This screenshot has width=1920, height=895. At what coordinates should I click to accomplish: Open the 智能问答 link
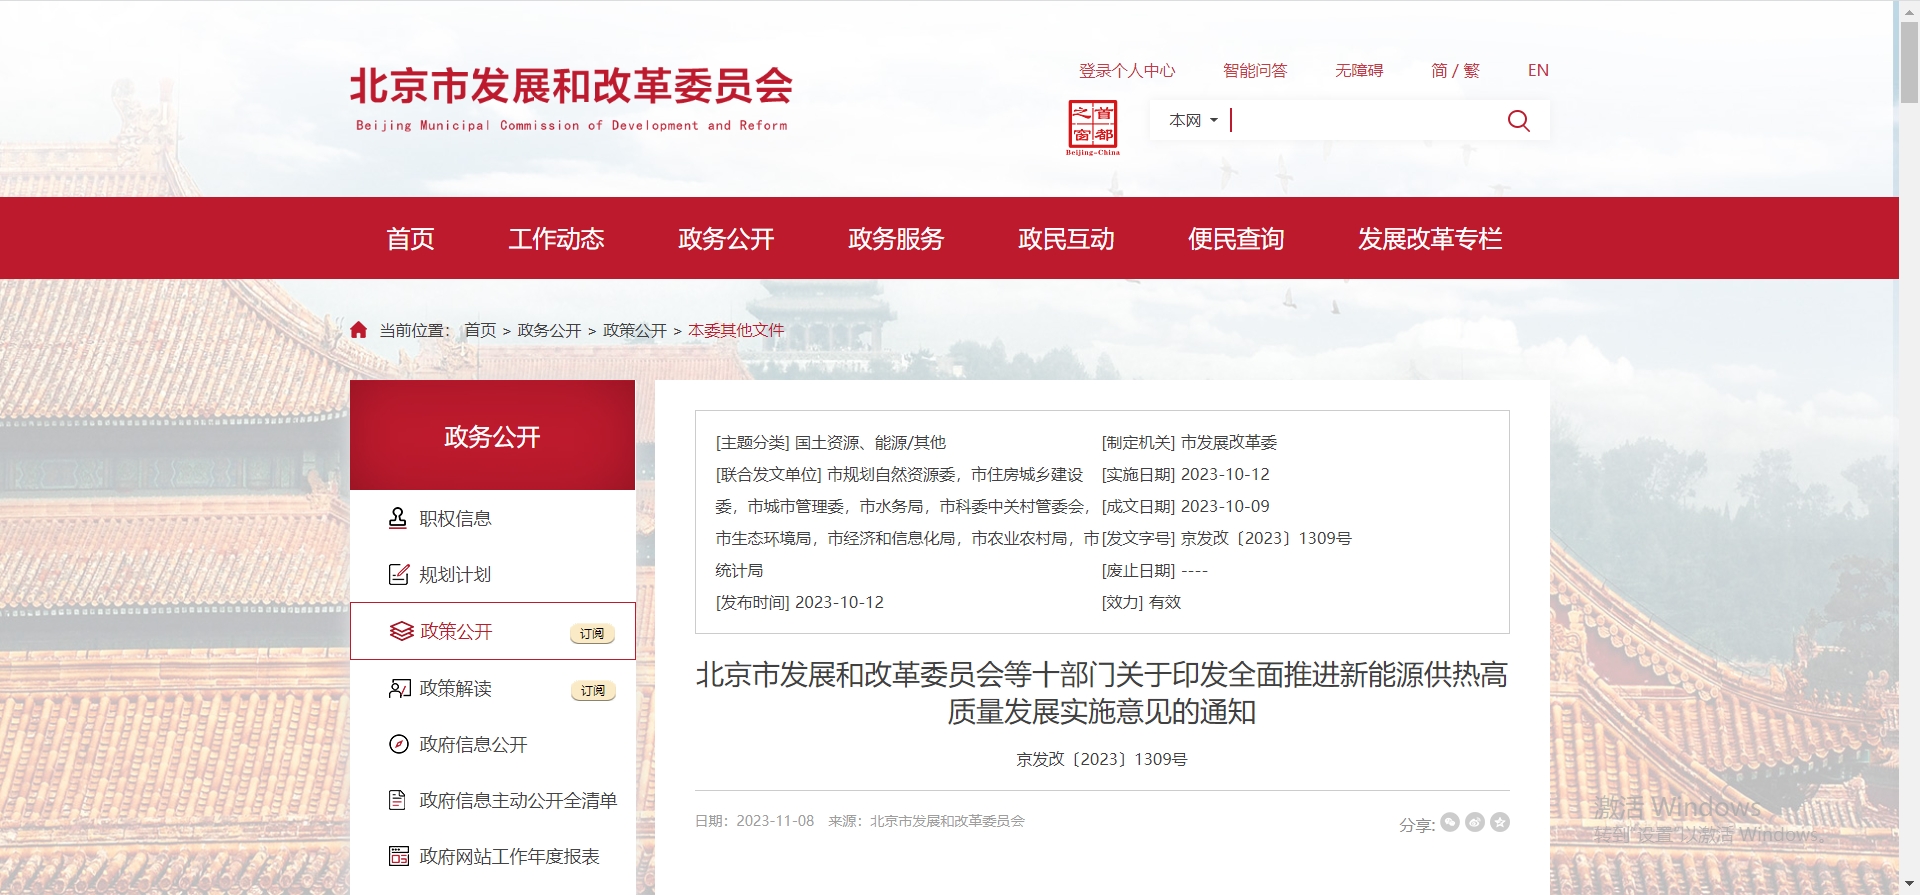(x=1255, y=70)
